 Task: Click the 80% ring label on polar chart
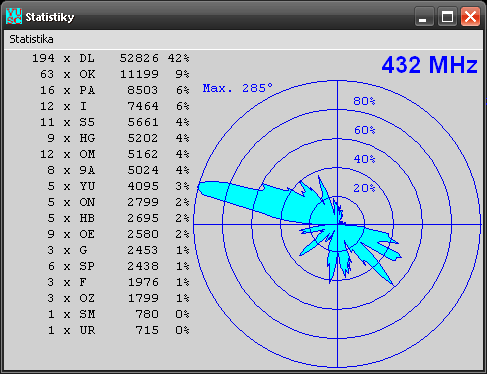[x=364, y=101]
